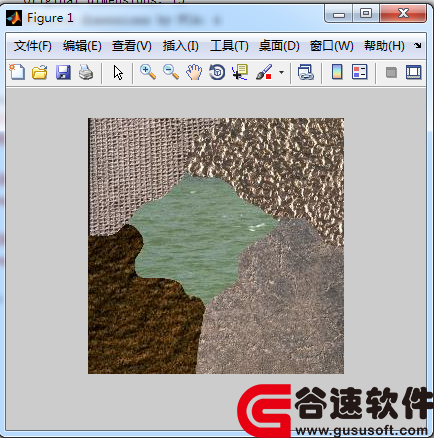Open the 编辑(E) menu
Viewport: 434px width, 438px height.
[x=82, y=46]
